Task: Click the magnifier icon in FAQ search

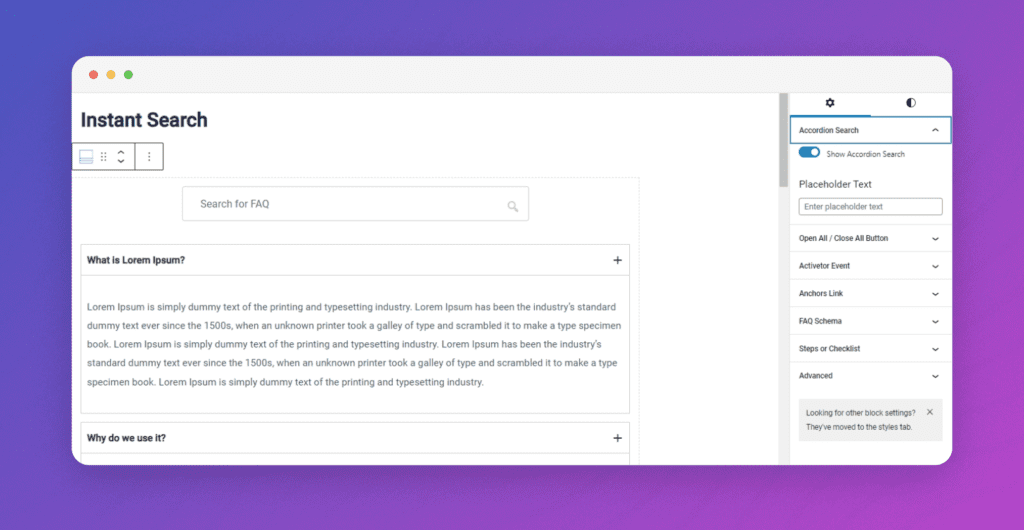Action: coord(512,206)
